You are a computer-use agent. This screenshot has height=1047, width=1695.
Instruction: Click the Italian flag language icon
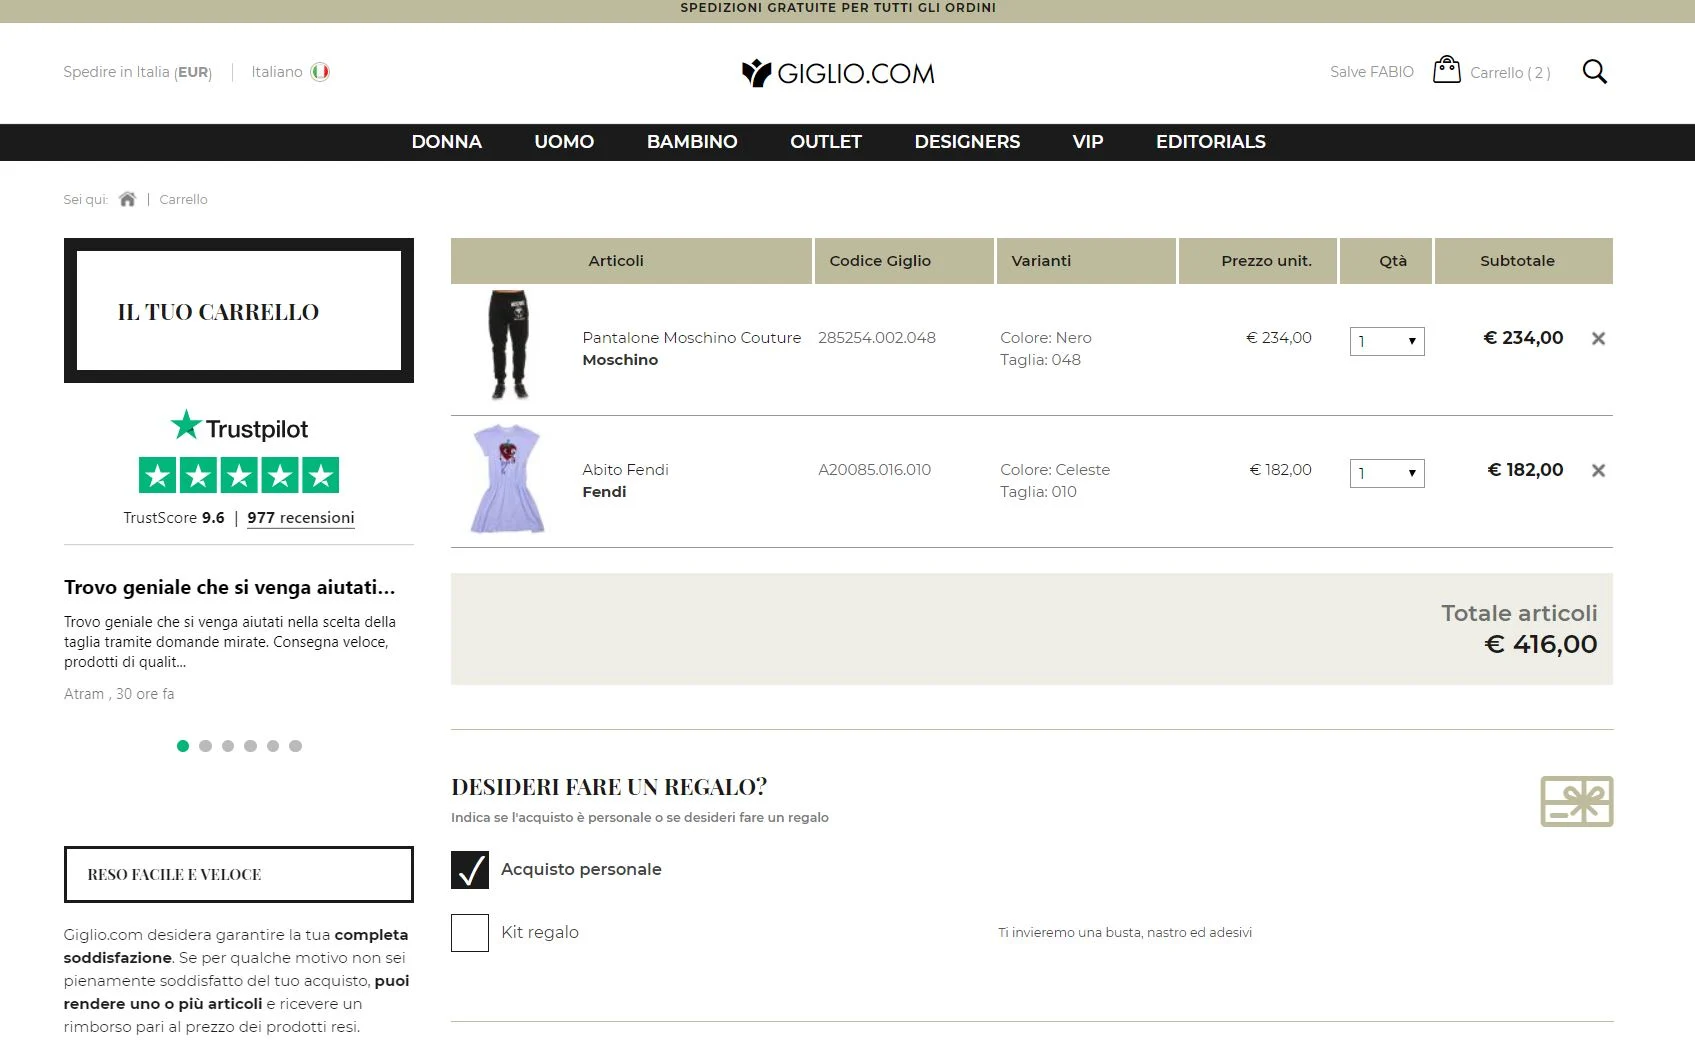[320, 72]
